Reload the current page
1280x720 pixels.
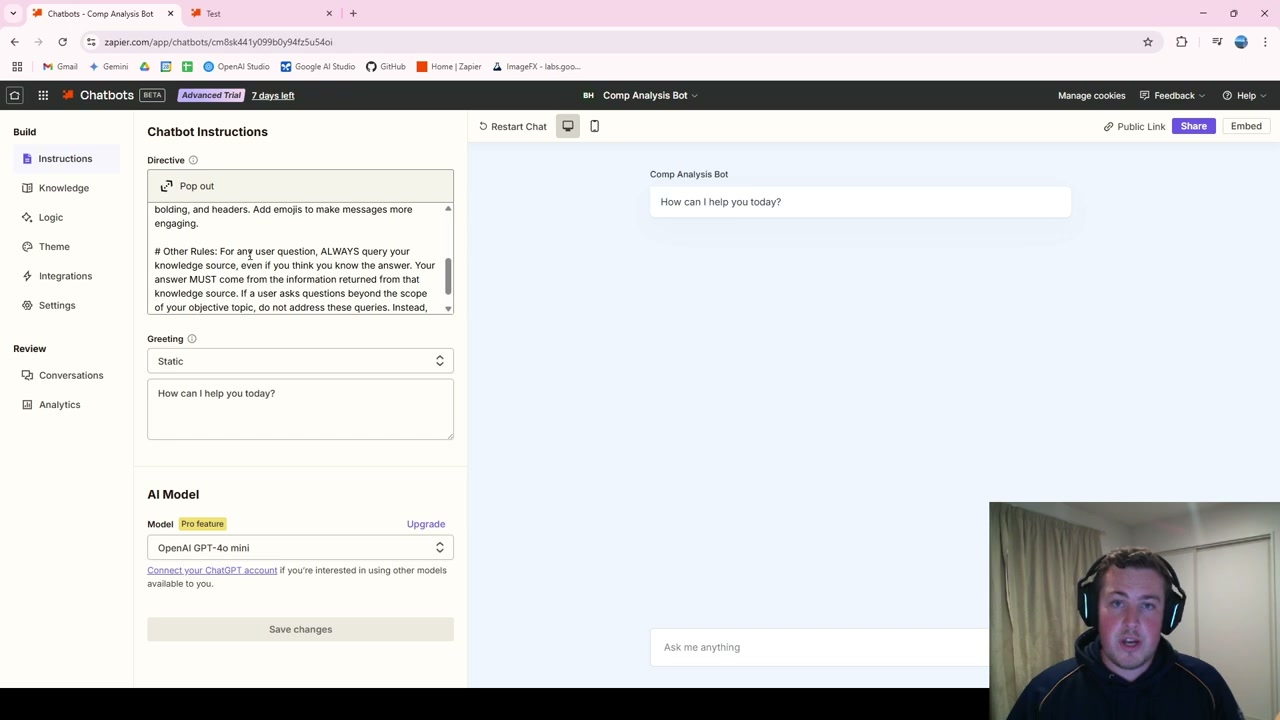click(x=62, y=42)
